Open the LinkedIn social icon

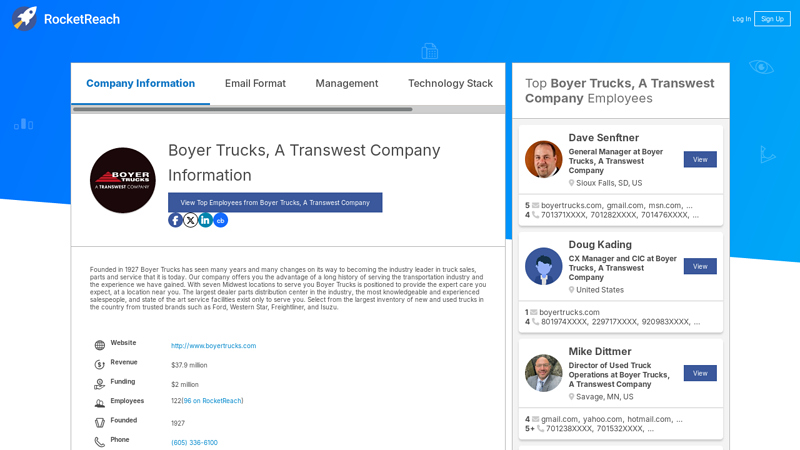205,220
